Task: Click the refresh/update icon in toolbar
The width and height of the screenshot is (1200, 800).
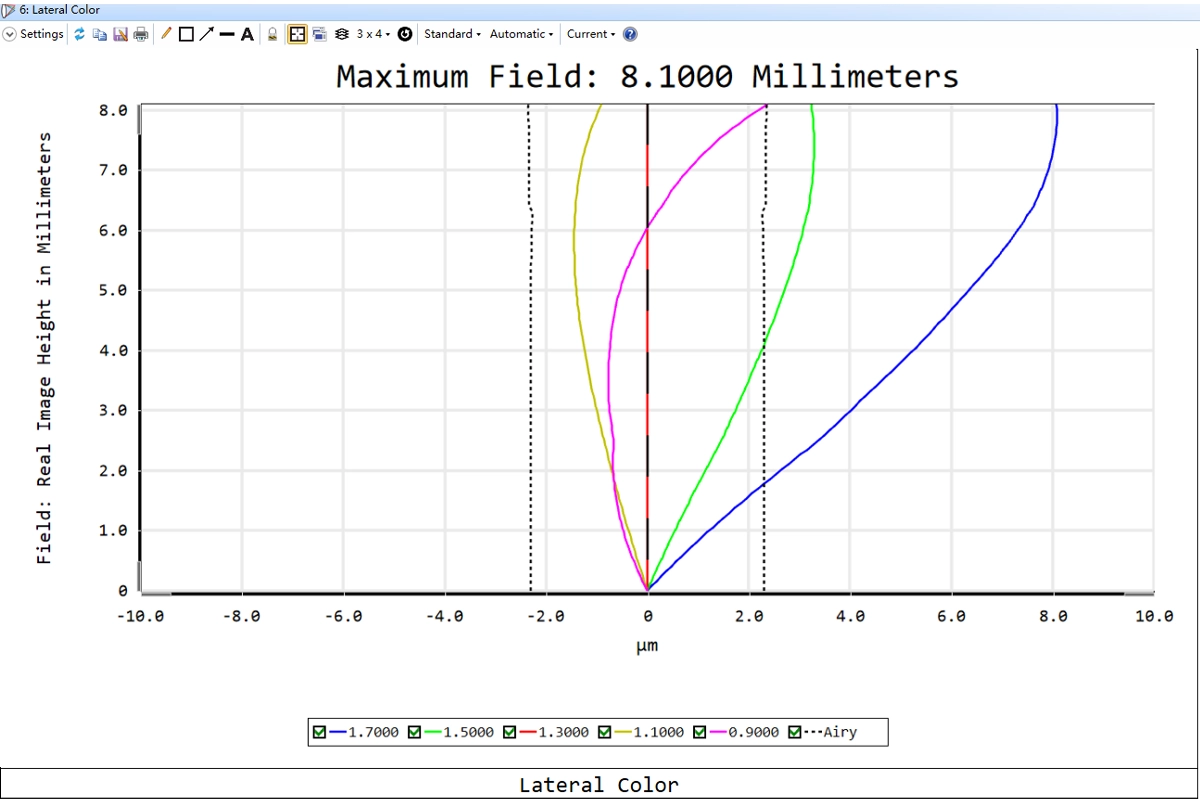Action: [x=80, y=34]
